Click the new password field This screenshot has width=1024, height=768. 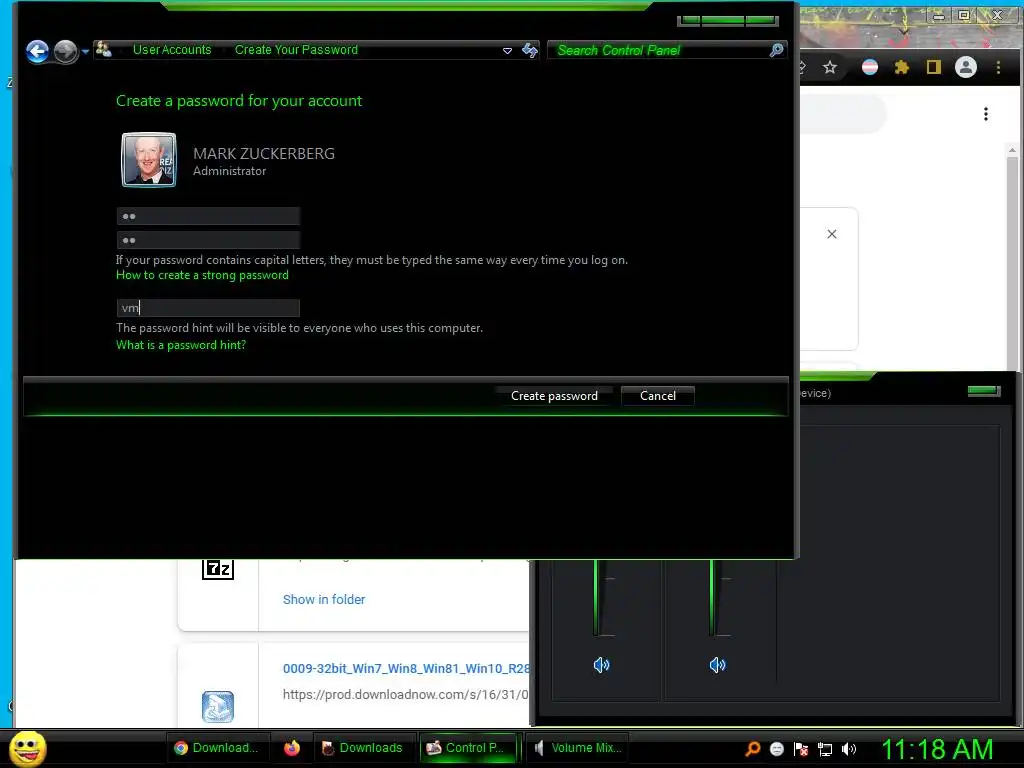pos(208,216)
